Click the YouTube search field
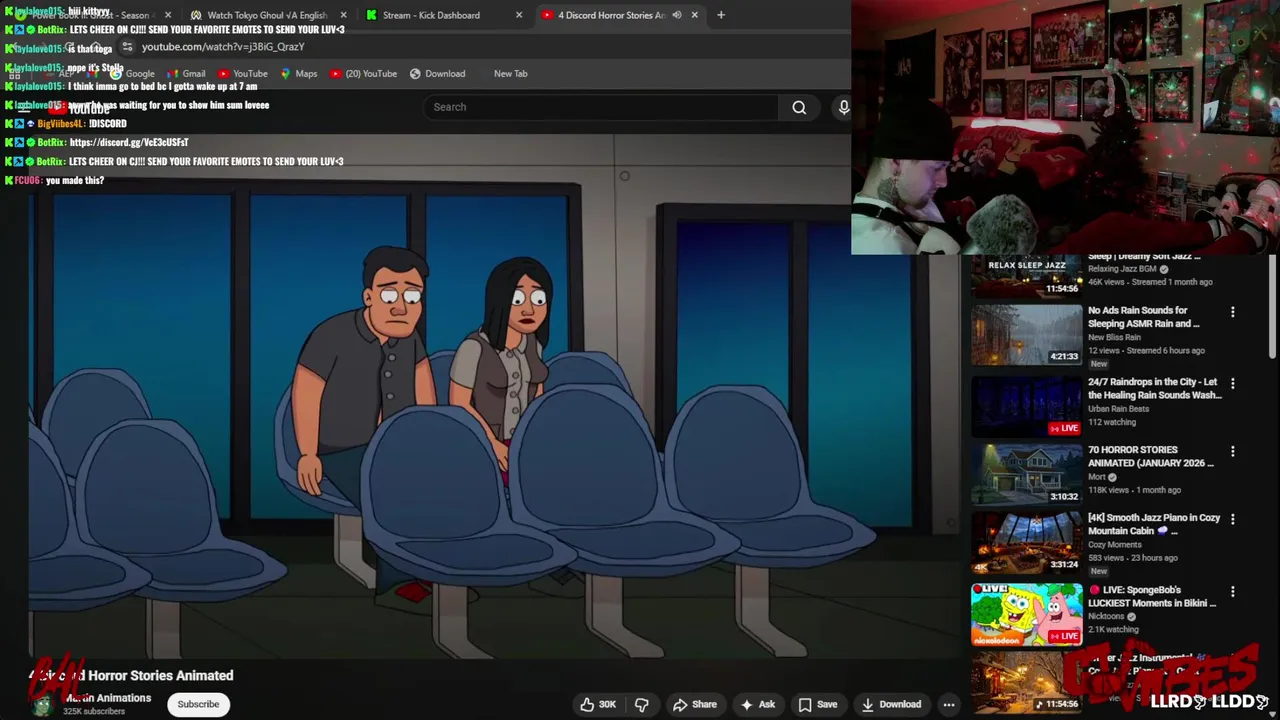The image size is (1280, 720). (x=600, y=107)
